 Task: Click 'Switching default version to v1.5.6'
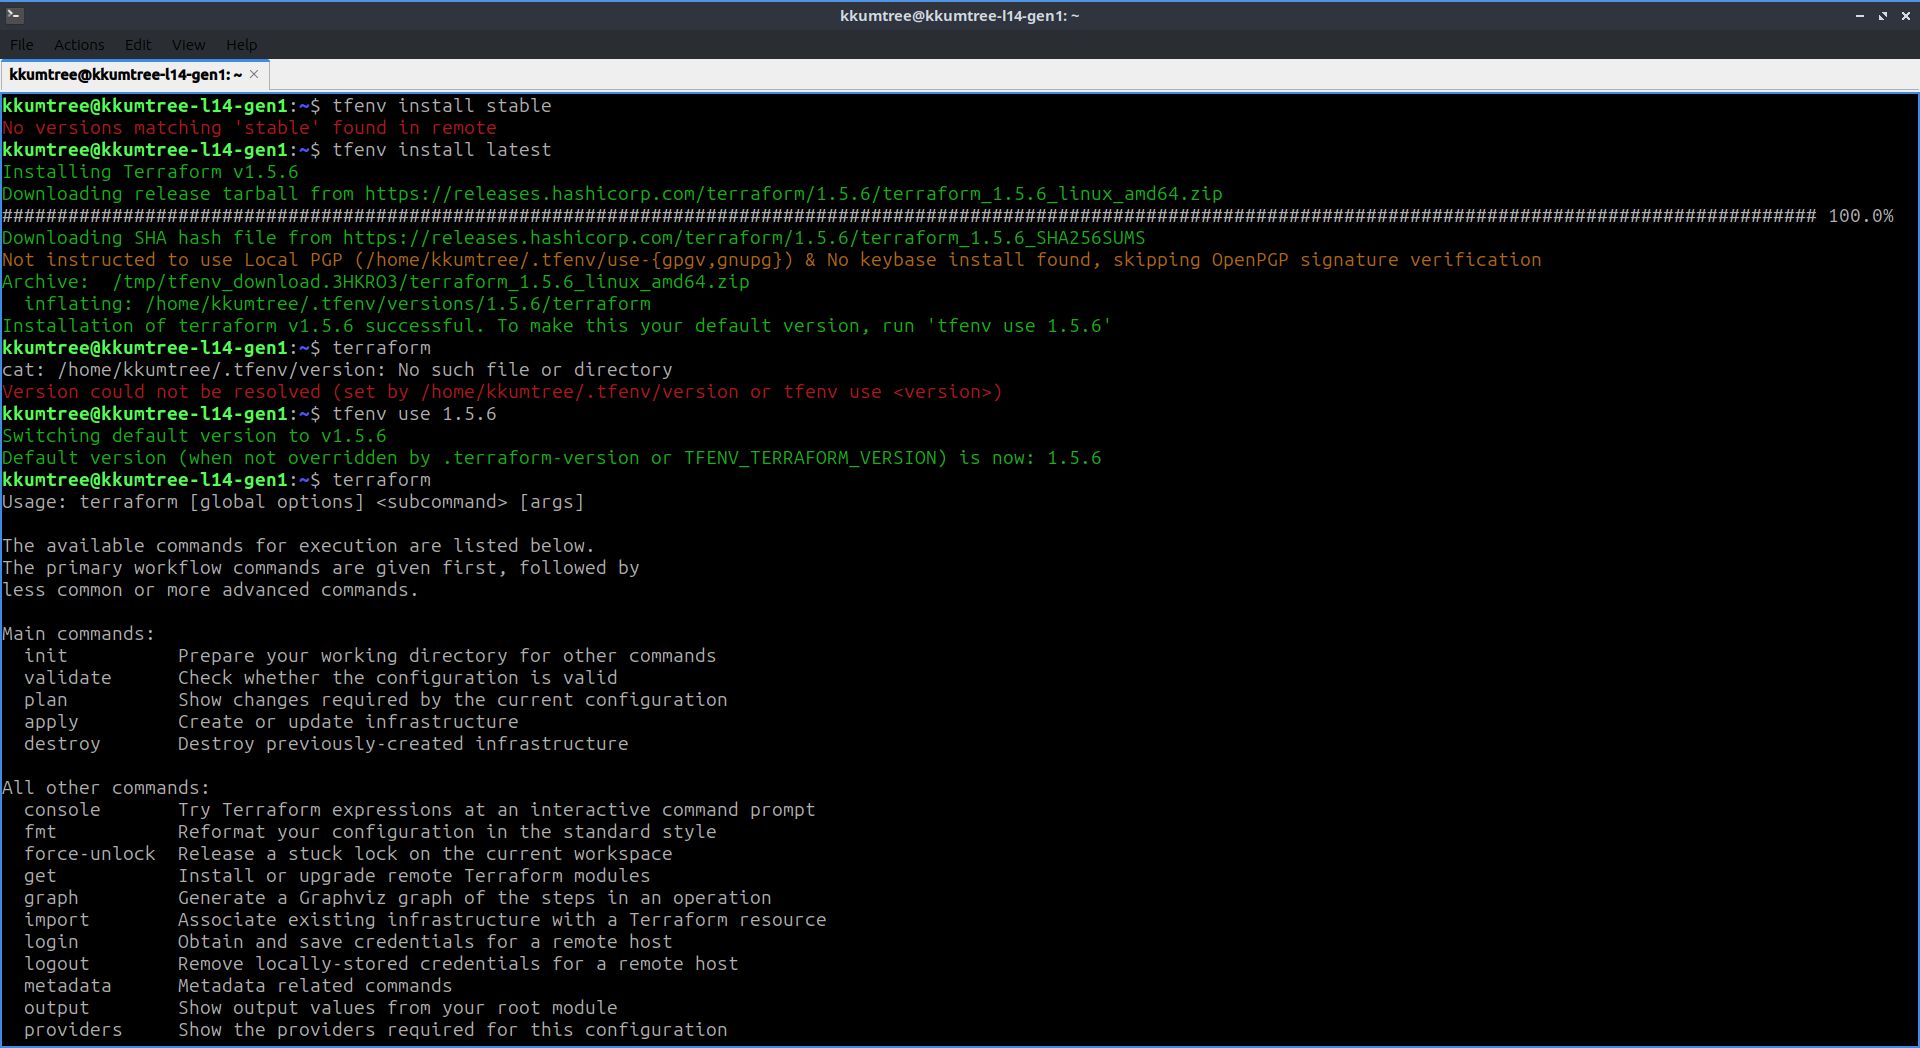pyautogui.click(x=194, y=436)
